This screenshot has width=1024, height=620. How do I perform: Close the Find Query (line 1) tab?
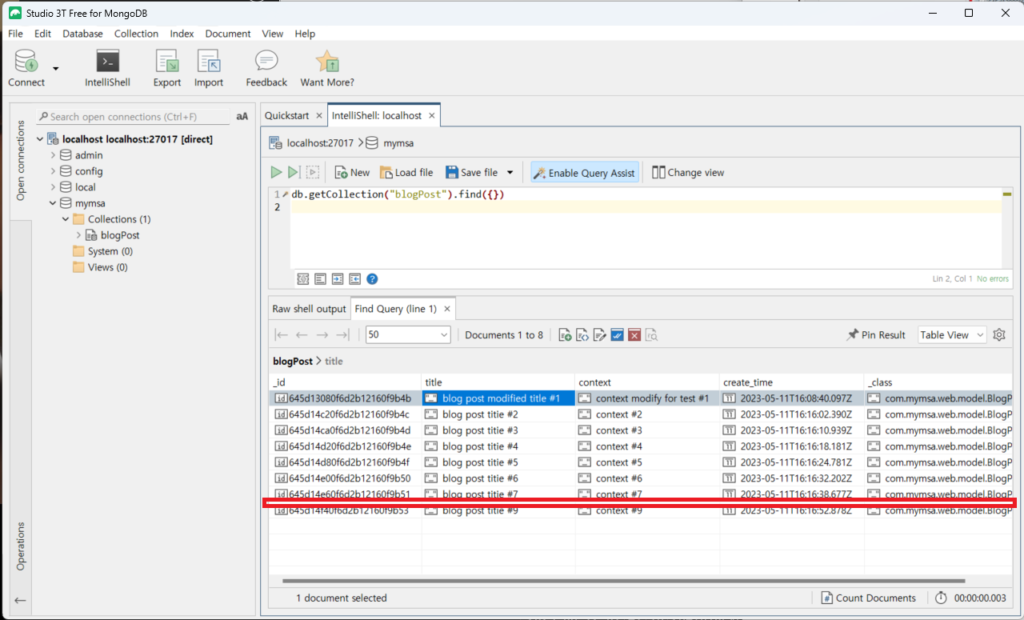click(447, 309)
